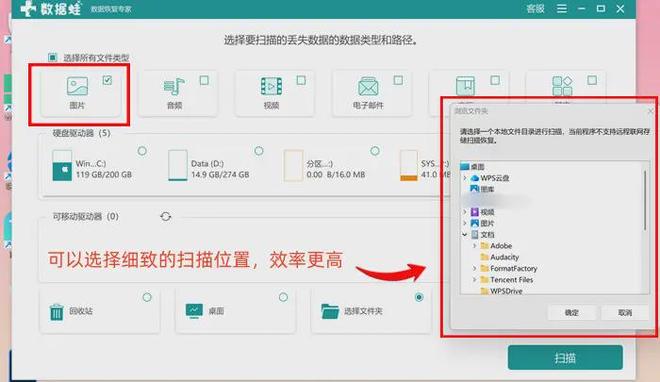
Task: Start scanning with the 扫描 button
Action: 565,358
